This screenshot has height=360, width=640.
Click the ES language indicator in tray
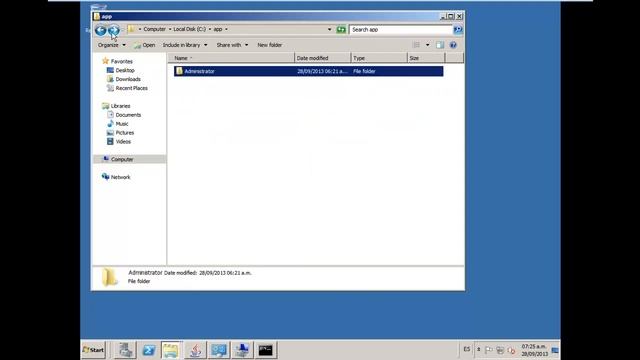pos(467,349)
